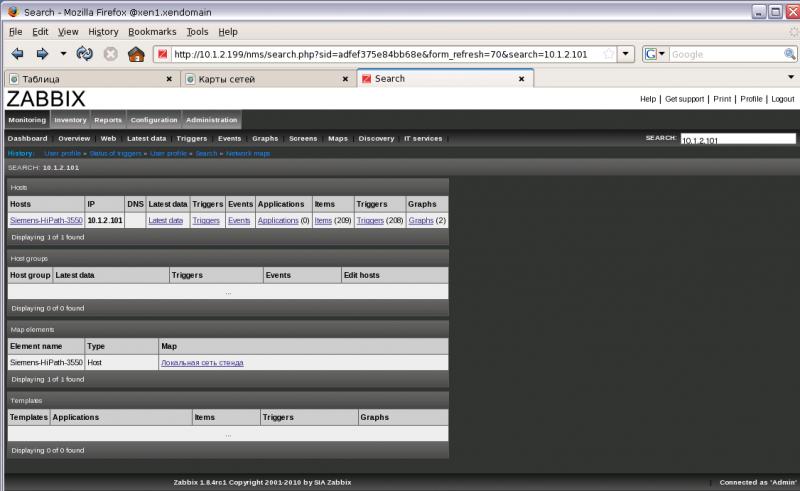Screen dimensions: 800x491
Task: Open the Triggers (208) link
Action: (x=370, y=220)
